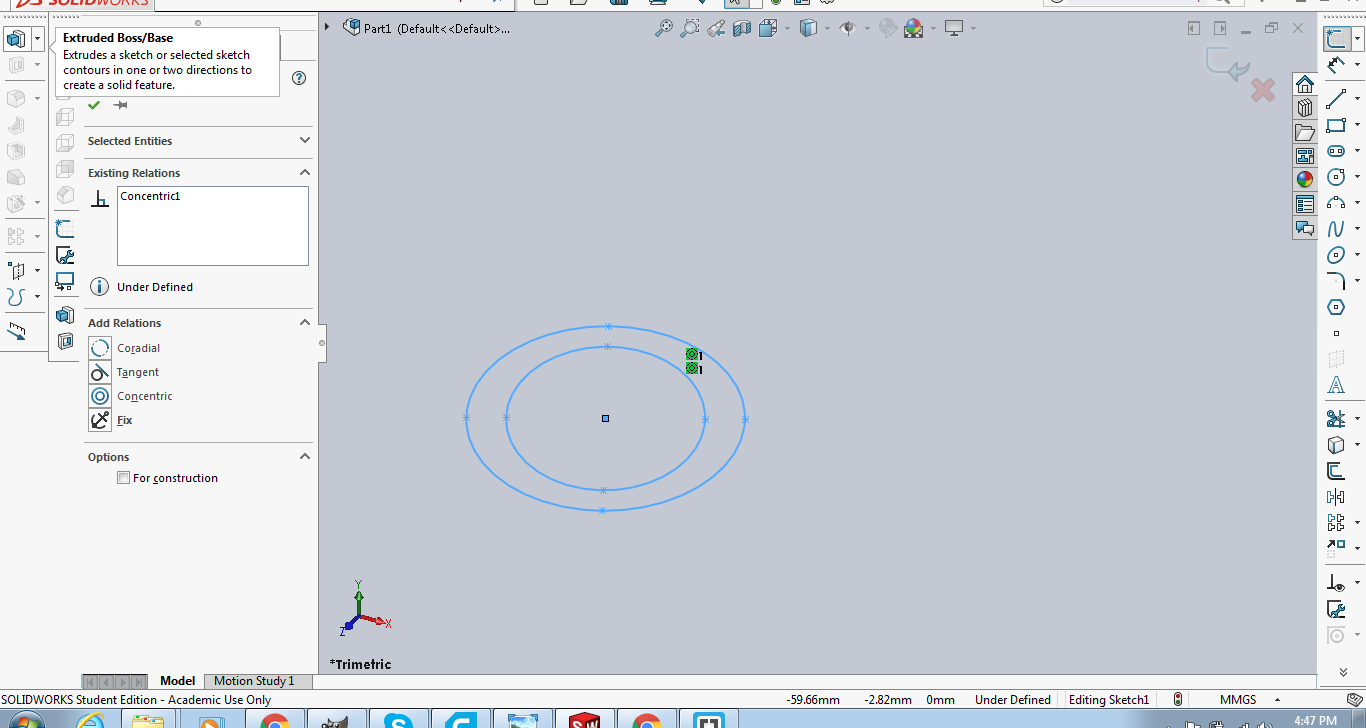Select the Corner Rectangle sketch tool
Viewport: 1366px width, 728px height.
click(1336, 125)
